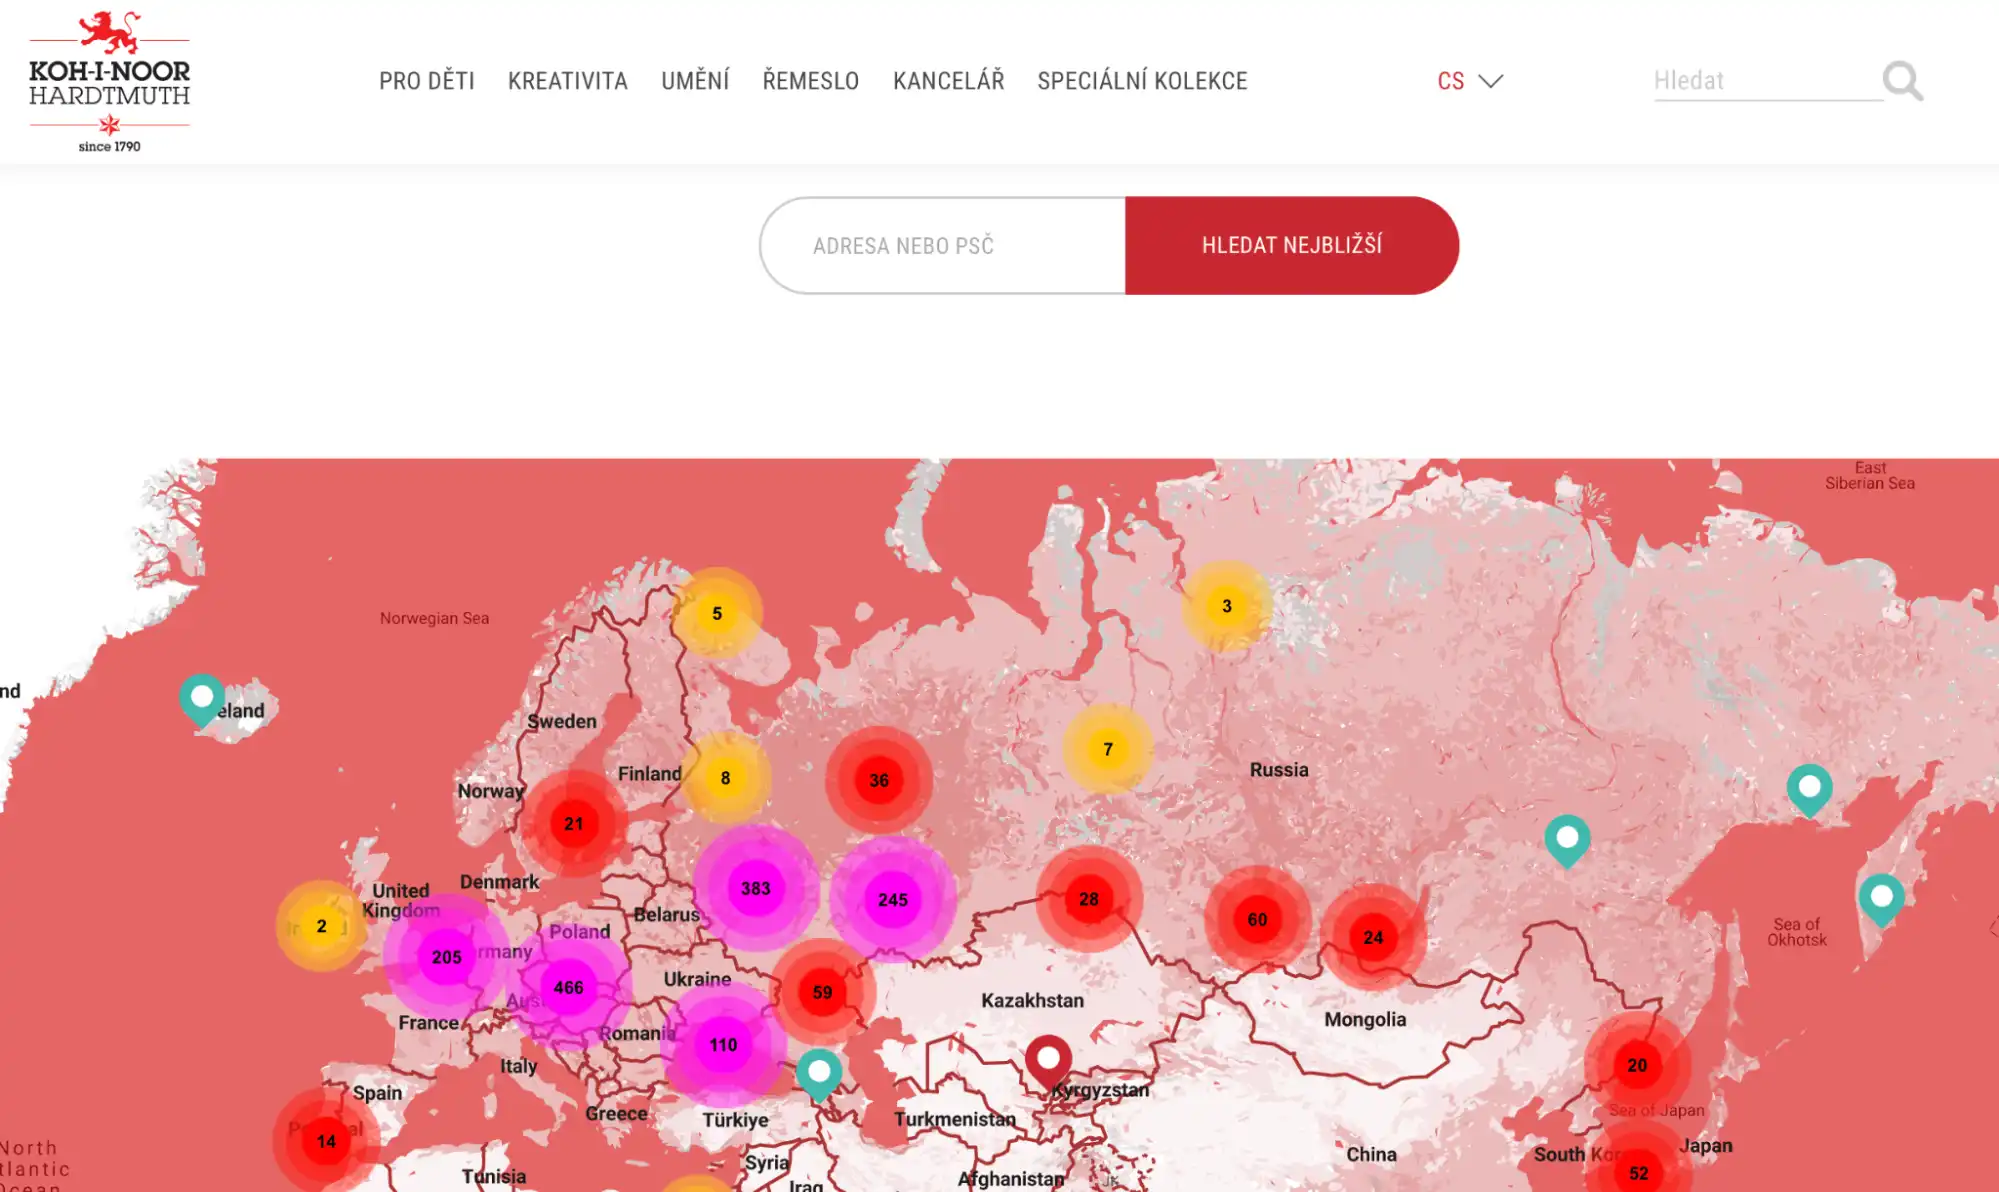
Task: Focus the Hledat search field
Action: pos(1766,81)
